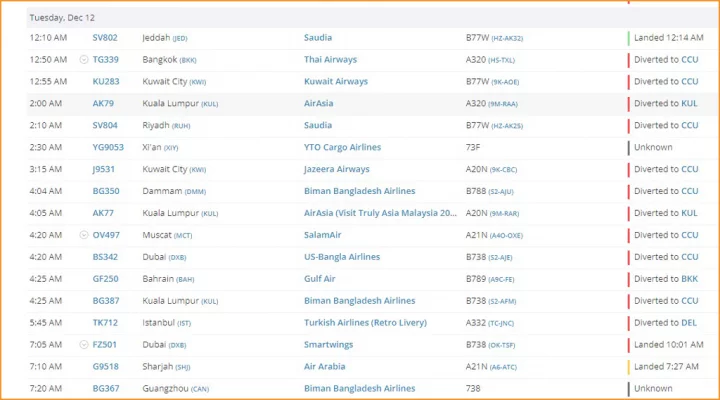Viewport: 720px width, 400px height.
Task: Expand the FZ501 flight row chevron
Action: tap(84, 344)
